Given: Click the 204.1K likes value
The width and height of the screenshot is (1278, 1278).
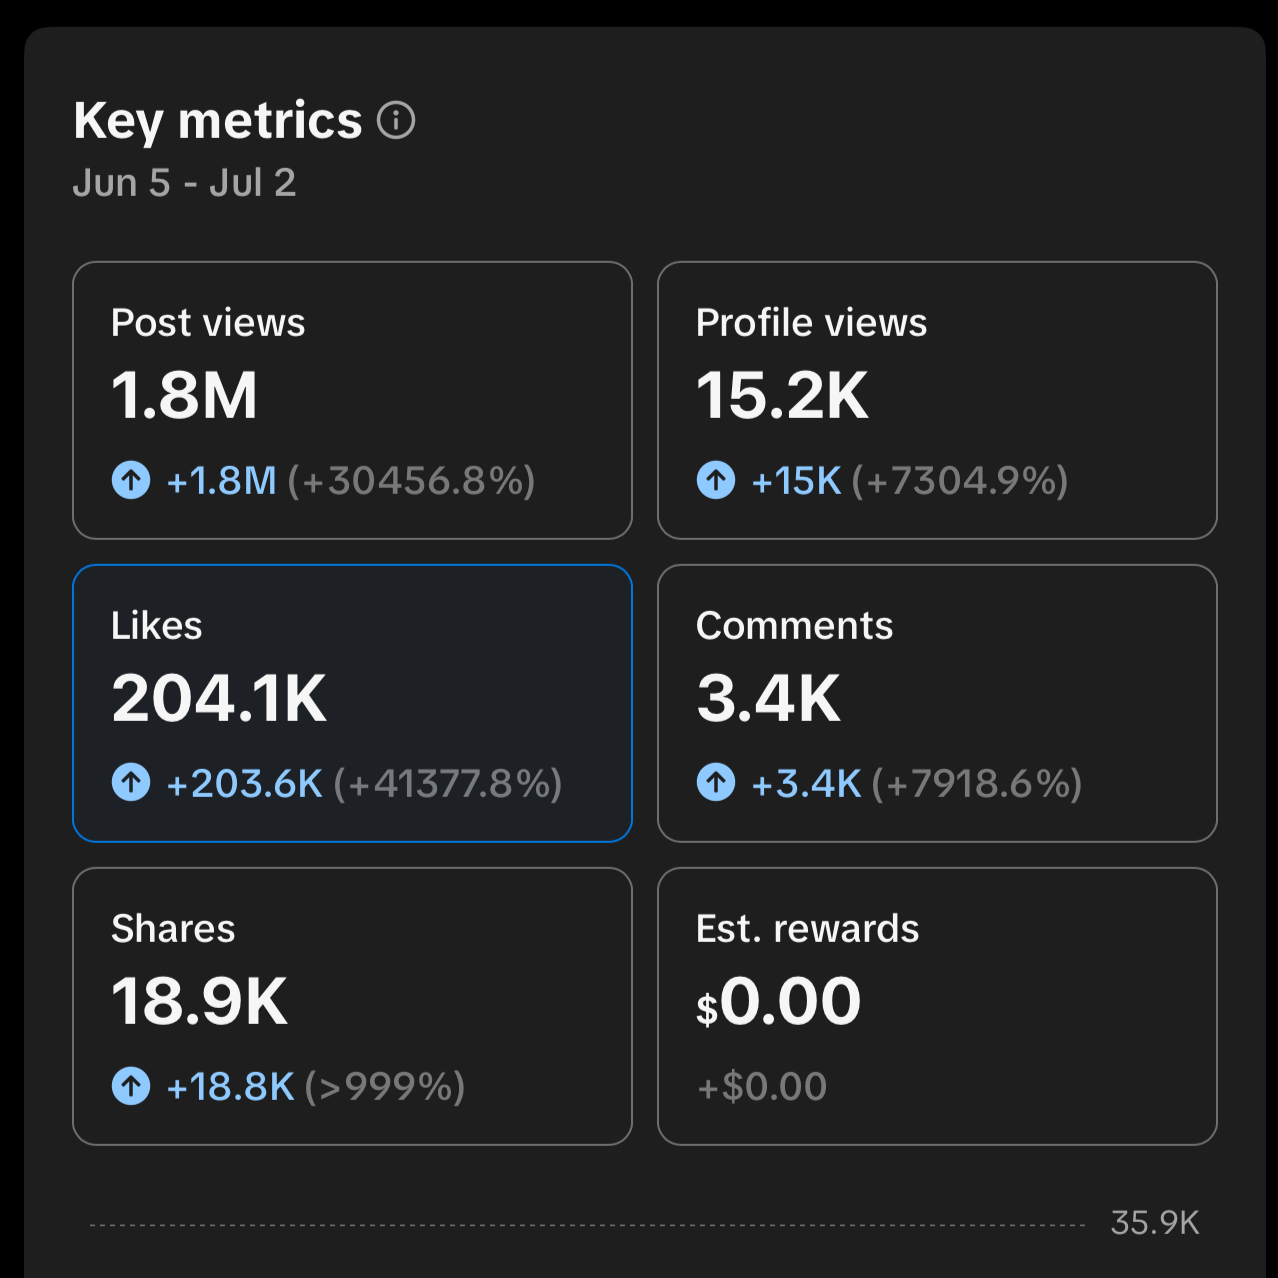Looking at the screenshot, I should (219, 698).
